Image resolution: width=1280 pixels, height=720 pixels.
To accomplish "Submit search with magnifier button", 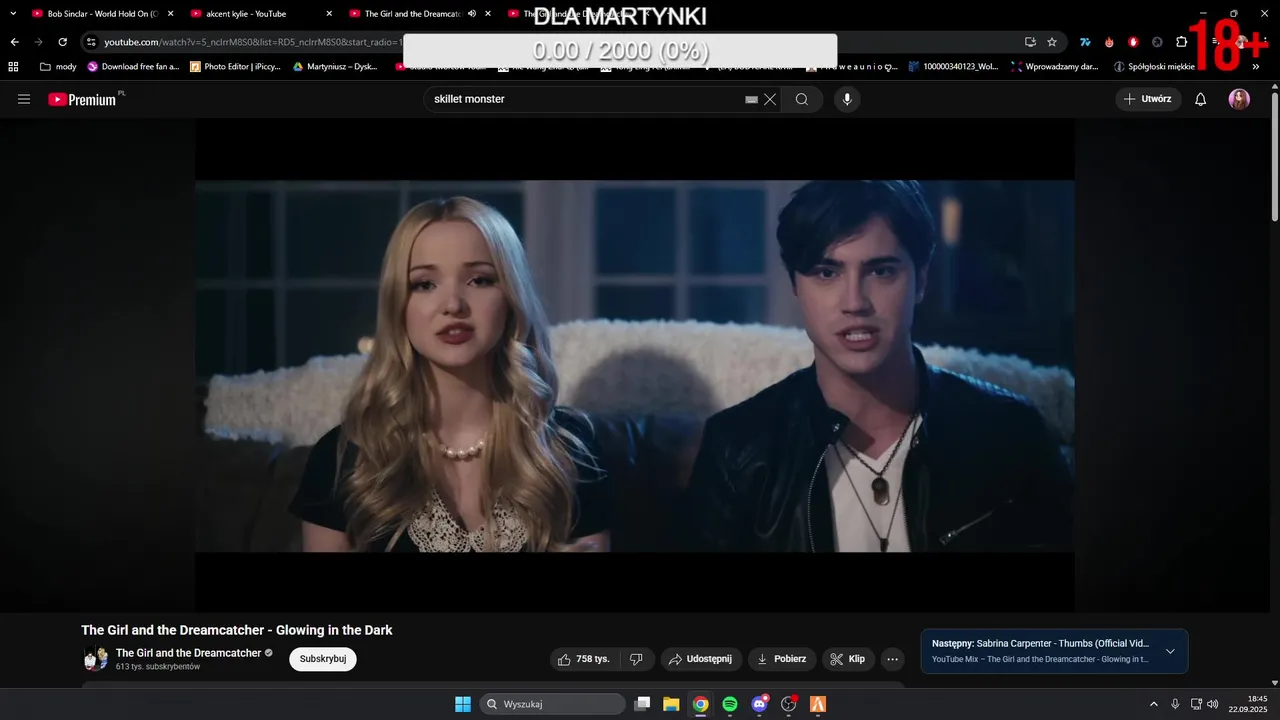I will tap(802, 99).
